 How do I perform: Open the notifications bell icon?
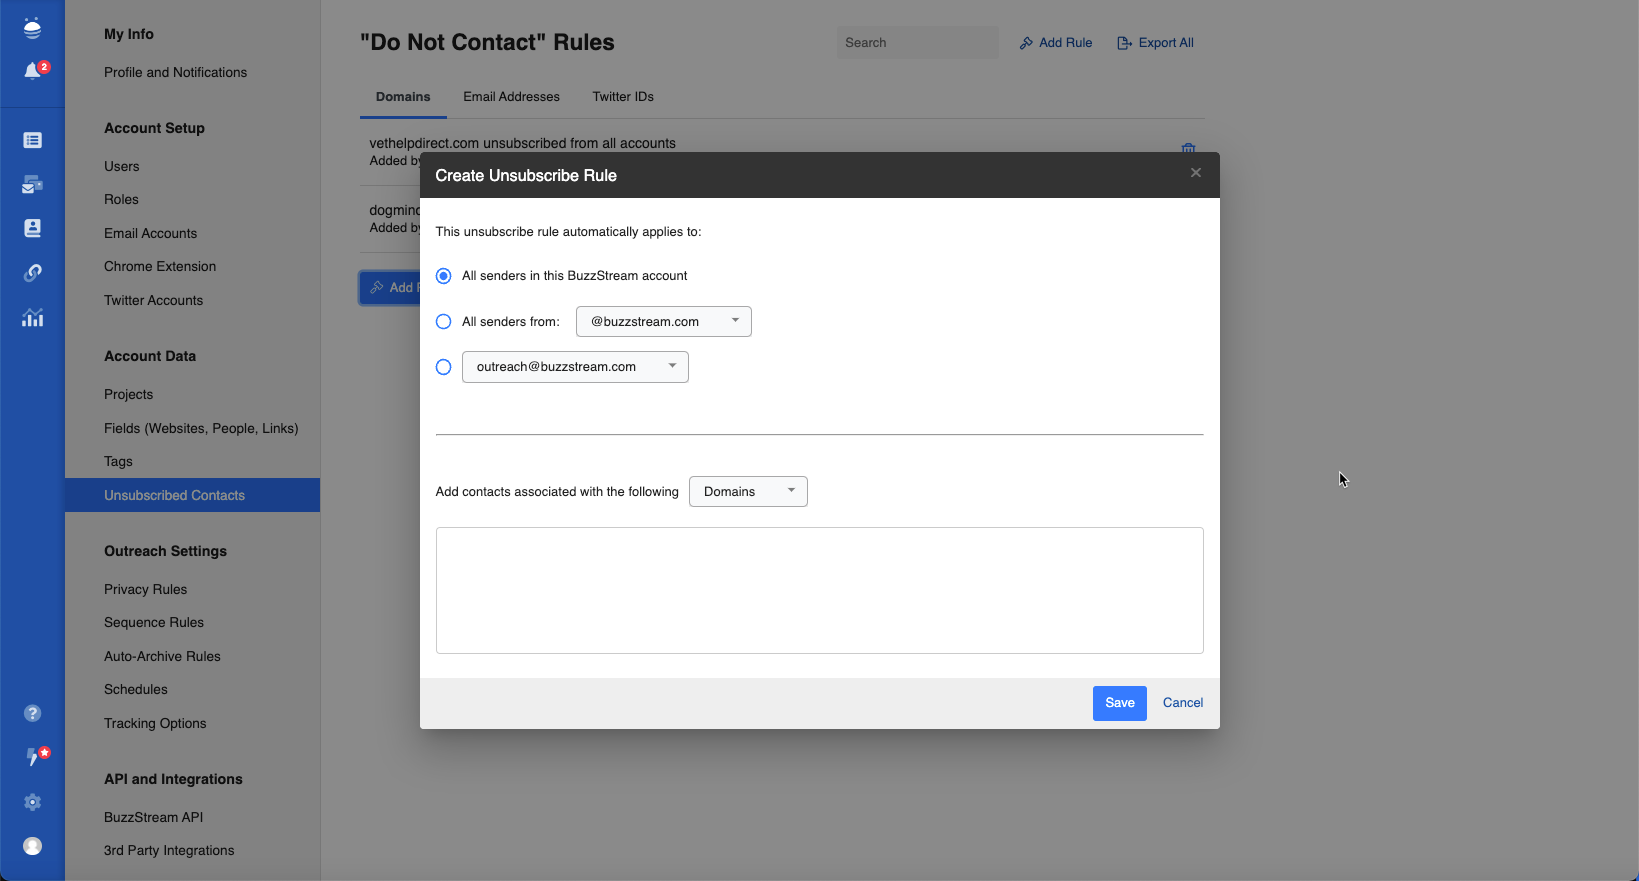coord(33,71)
